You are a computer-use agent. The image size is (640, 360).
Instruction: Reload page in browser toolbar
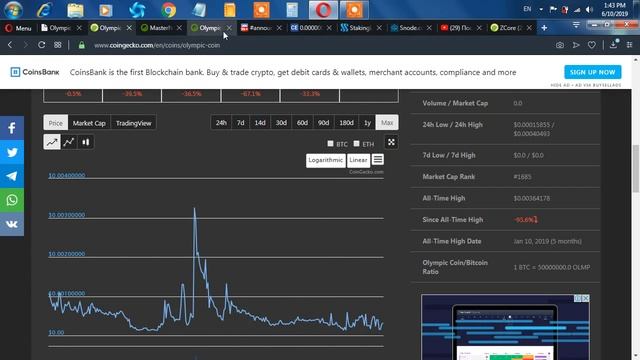click(x=41, y=45)
